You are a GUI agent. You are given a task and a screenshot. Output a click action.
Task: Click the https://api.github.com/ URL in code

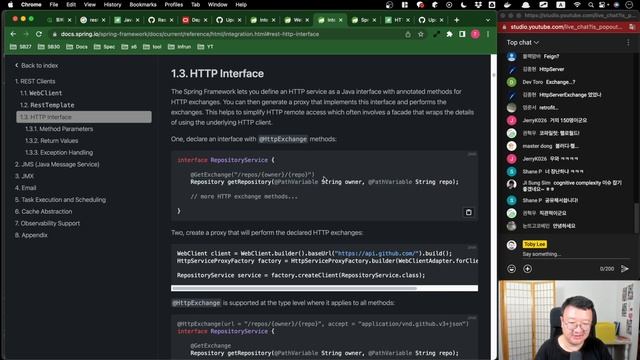tap(376, 253)
